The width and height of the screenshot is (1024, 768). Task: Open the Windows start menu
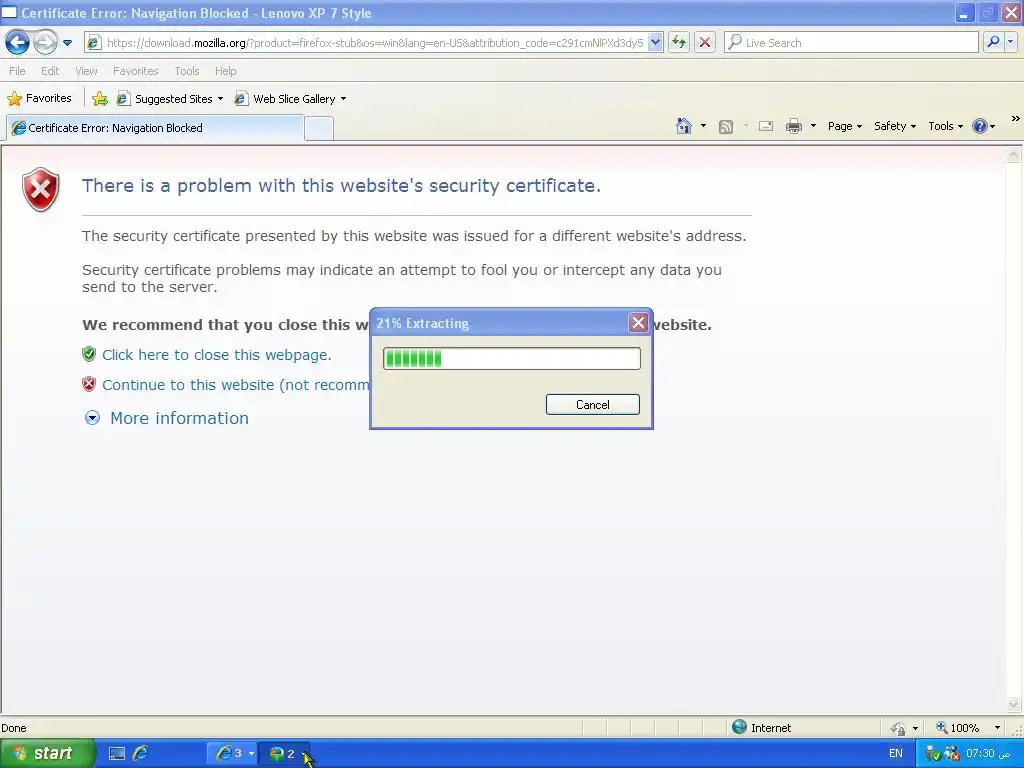pyautogui.click(x=46, y=753)
